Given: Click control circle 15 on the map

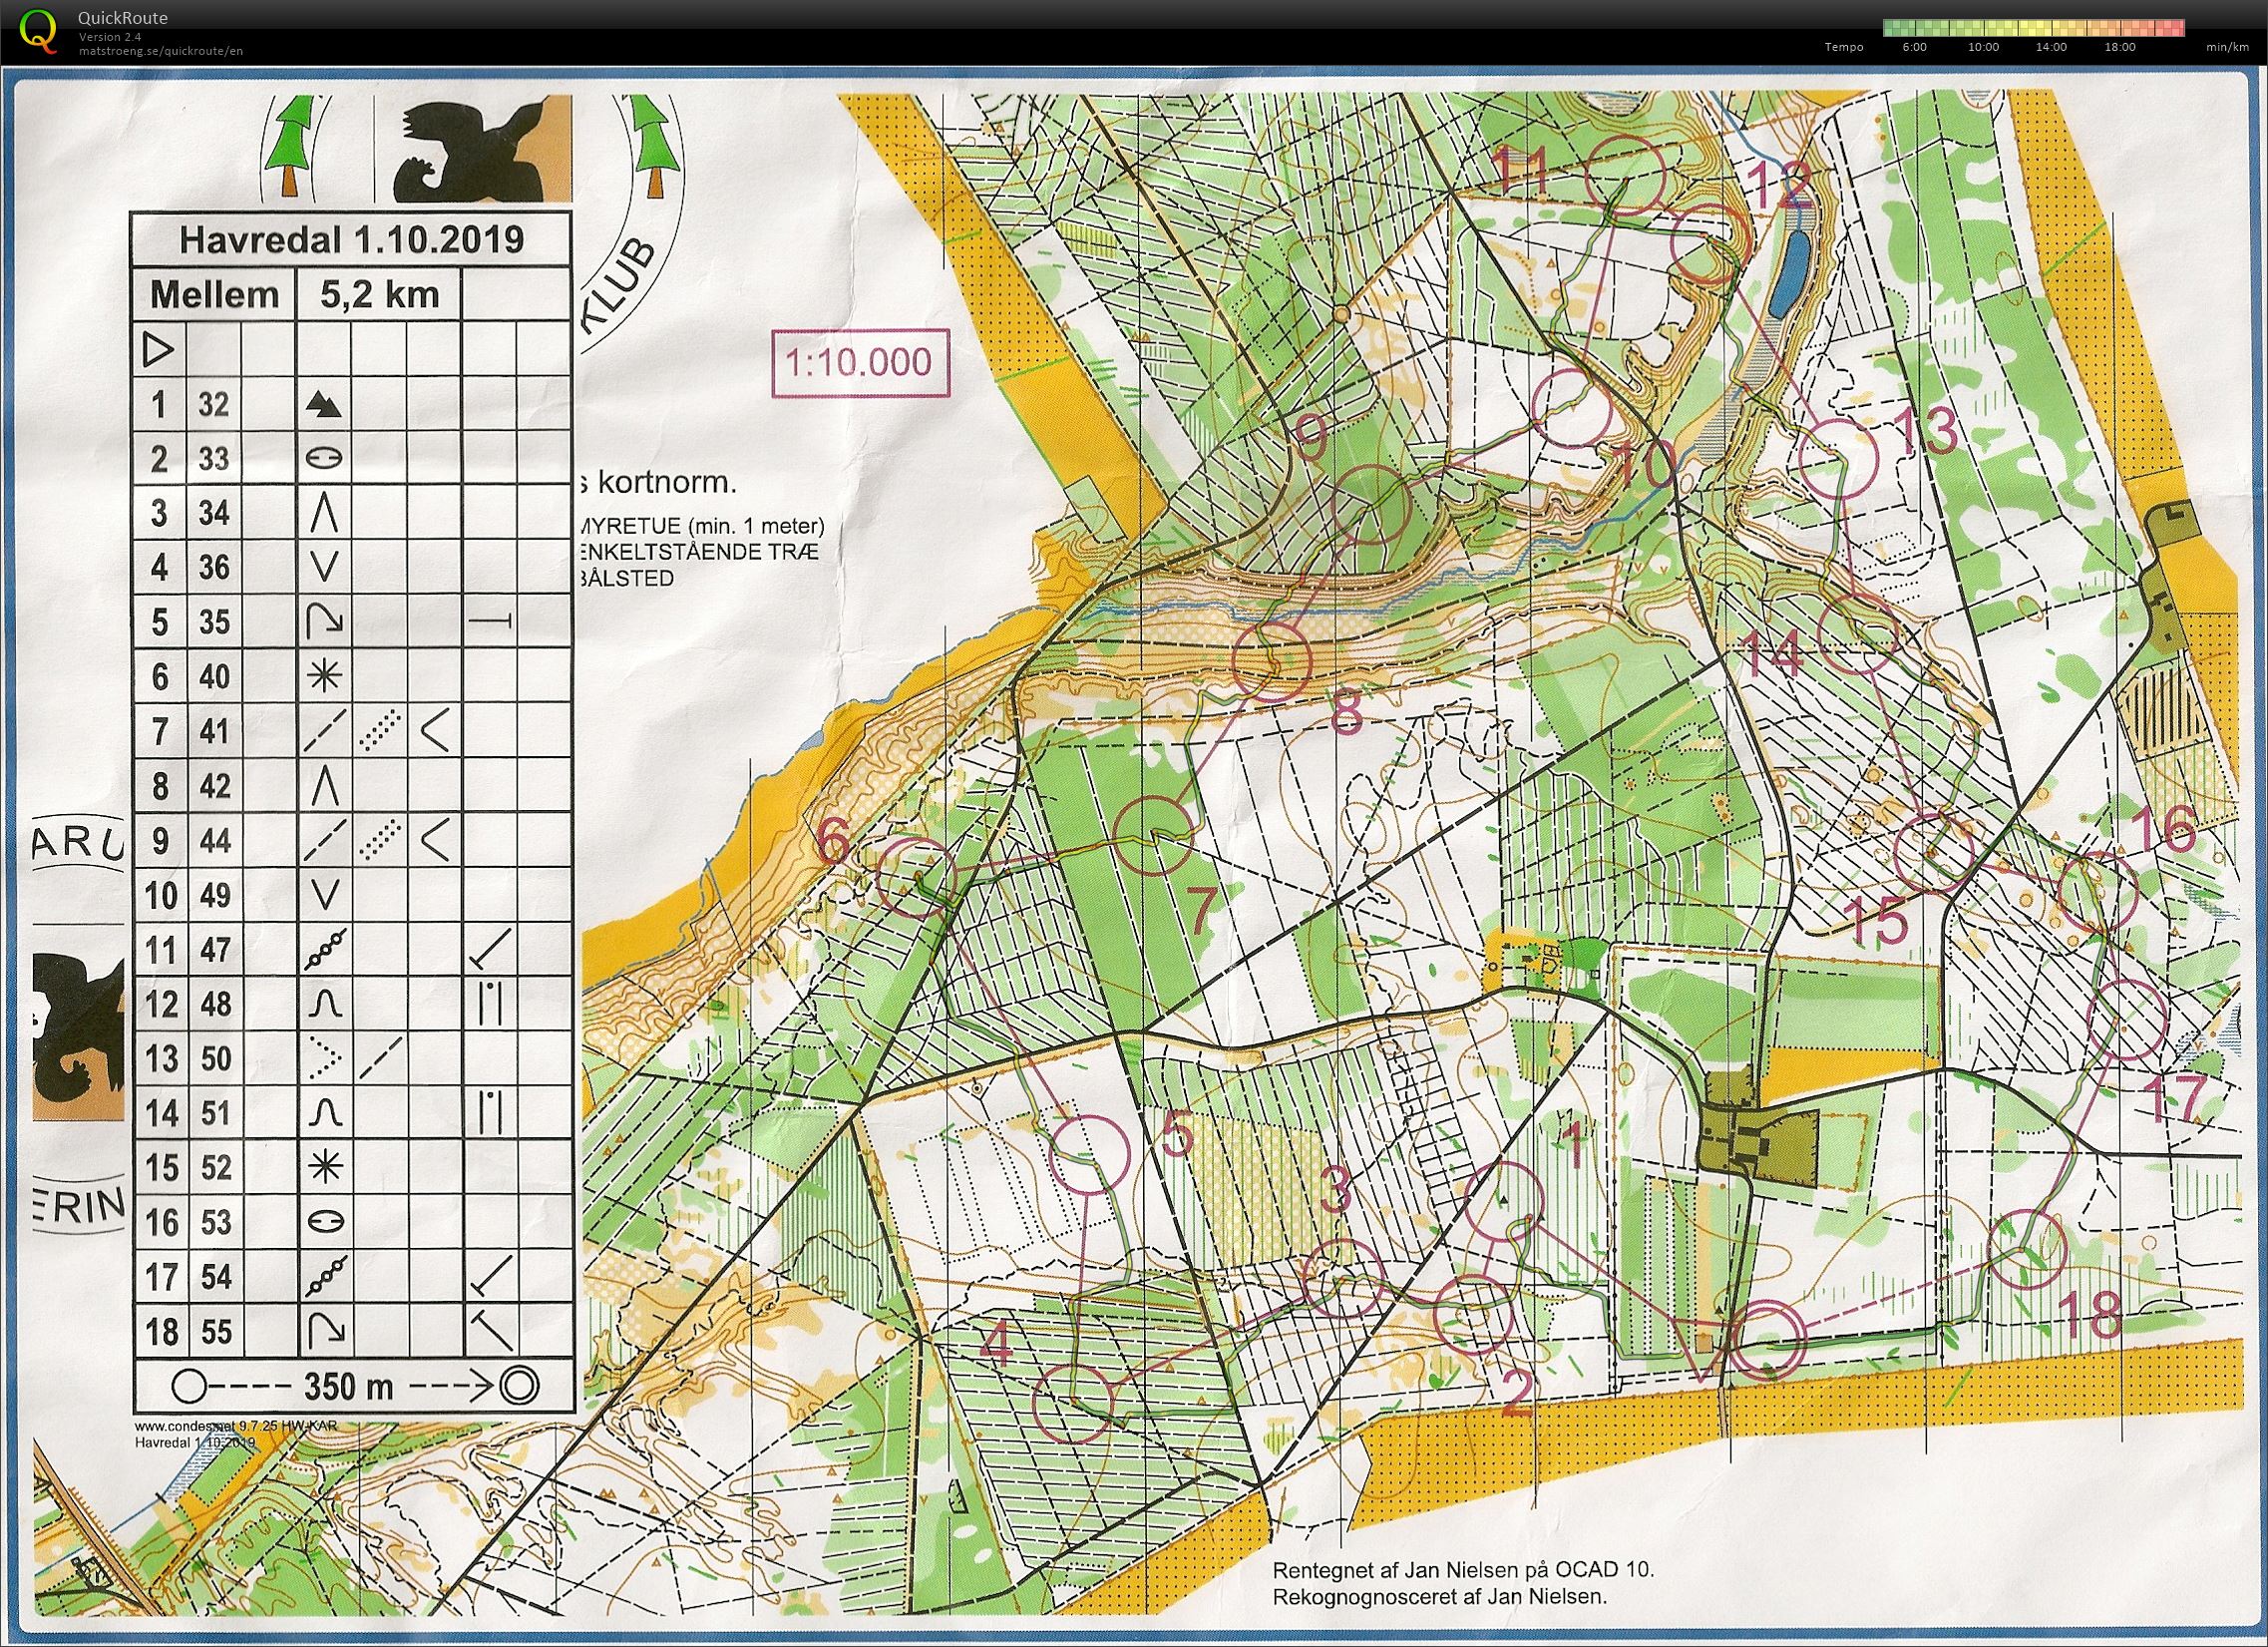Looking at the screenshot, I should [1935, 853].
